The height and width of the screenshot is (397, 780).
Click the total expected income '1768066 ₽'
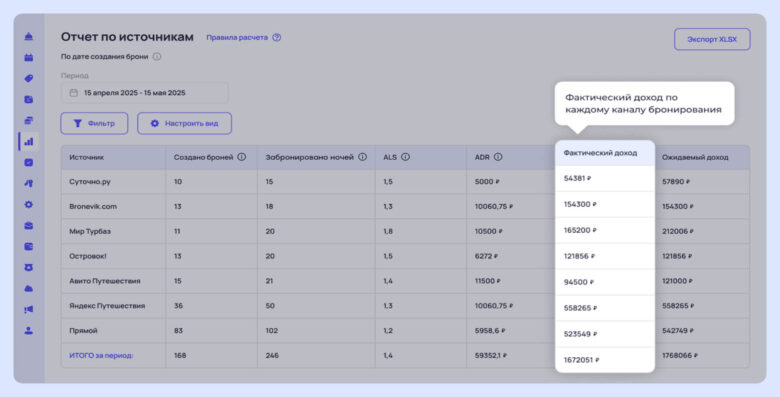(x=680, y=356)
